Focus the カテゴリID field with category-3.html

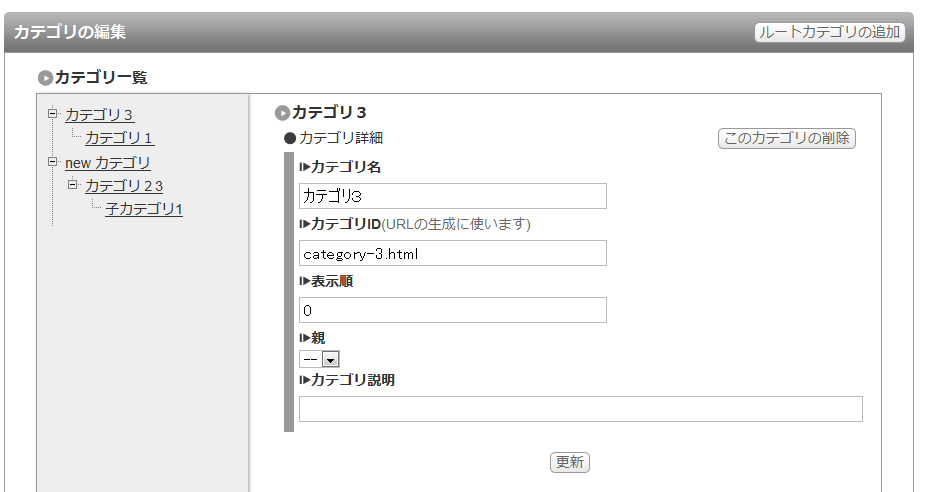(453, 253)
